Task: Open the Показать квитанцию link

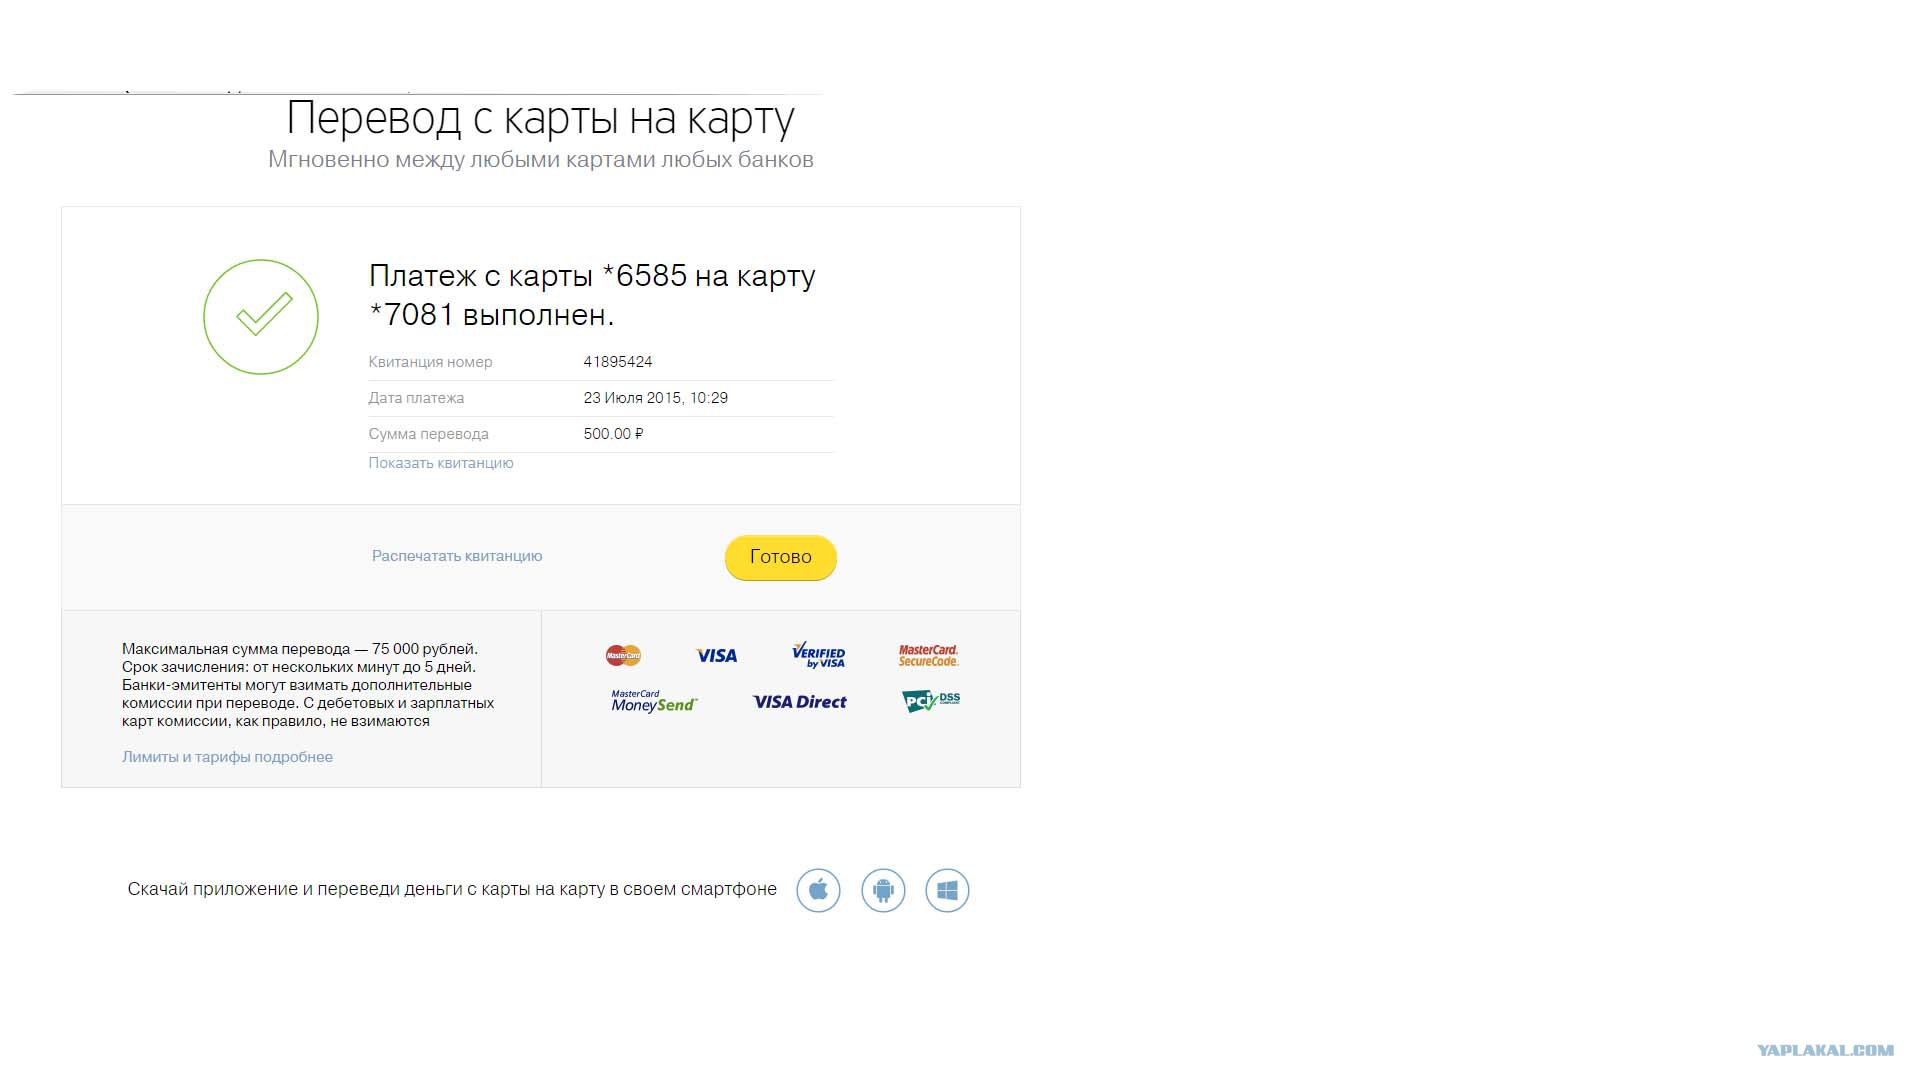Action: pos(441,463)
